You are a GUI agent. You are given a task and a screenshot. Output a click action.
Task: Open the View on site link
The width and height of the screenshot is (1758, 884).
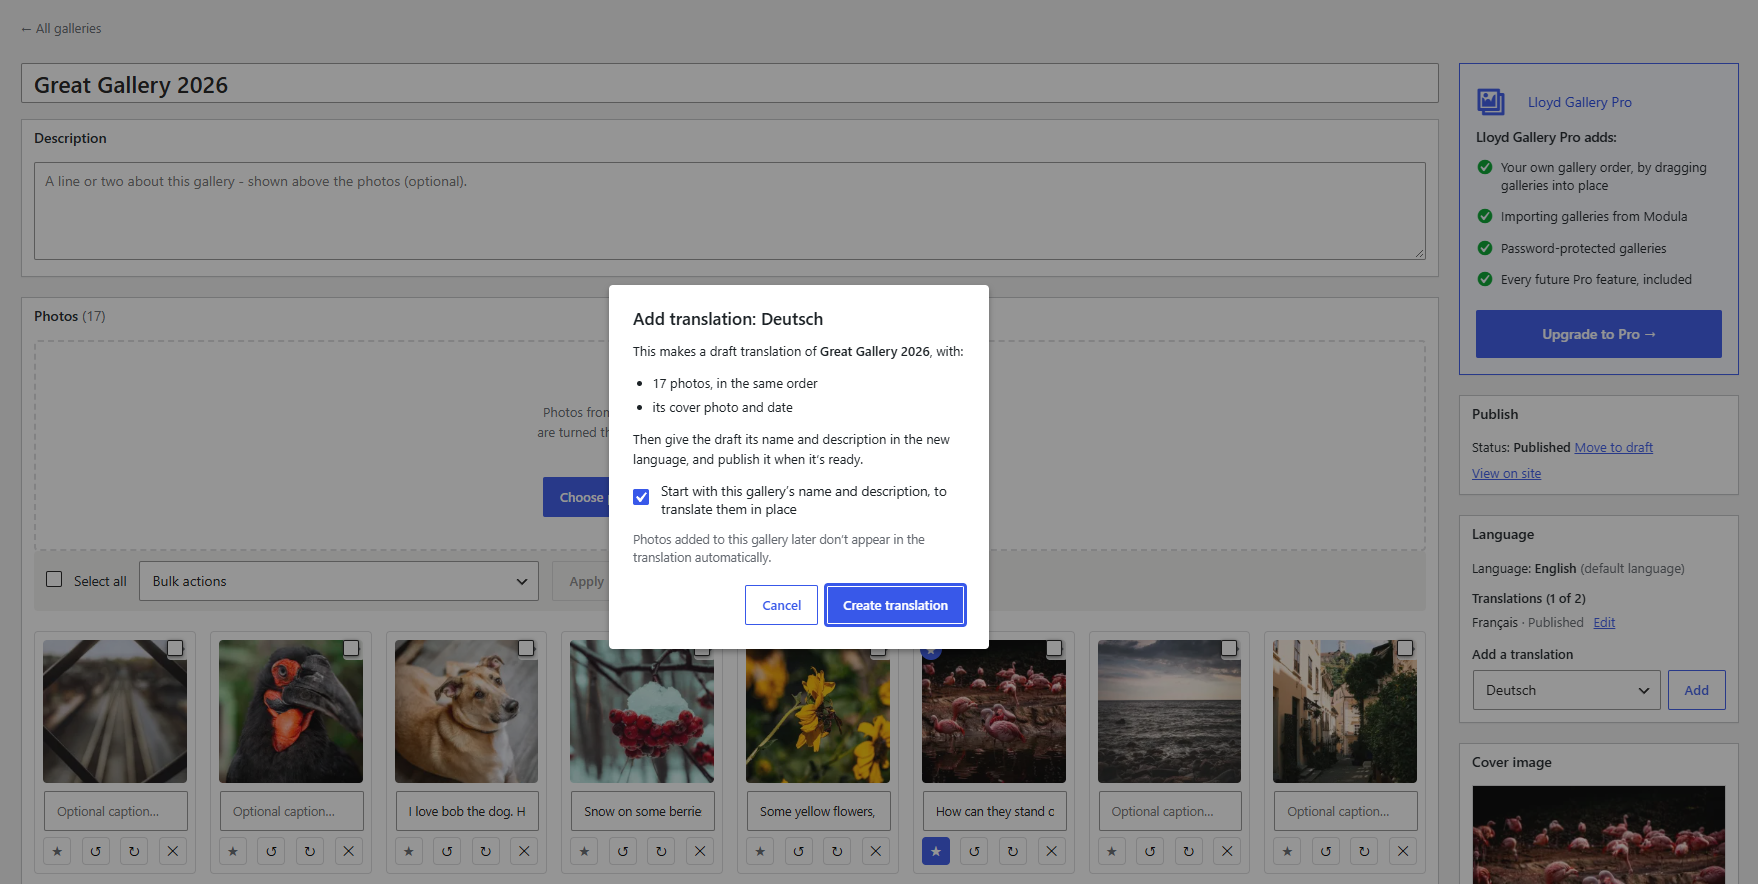point(1506,473)
